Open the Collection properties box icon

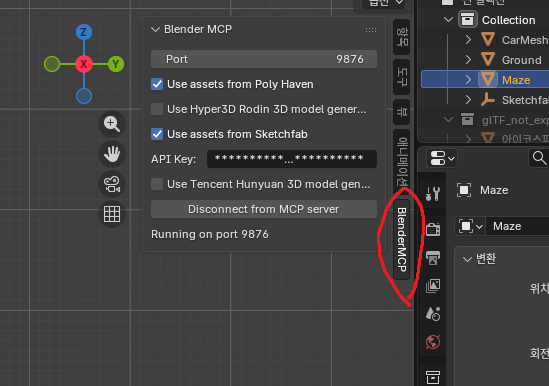pyautogui.click(x=433, y=377)
